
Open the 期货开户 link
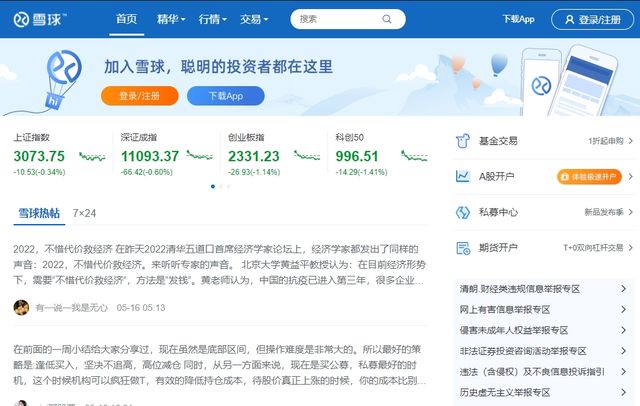(498, 248)
